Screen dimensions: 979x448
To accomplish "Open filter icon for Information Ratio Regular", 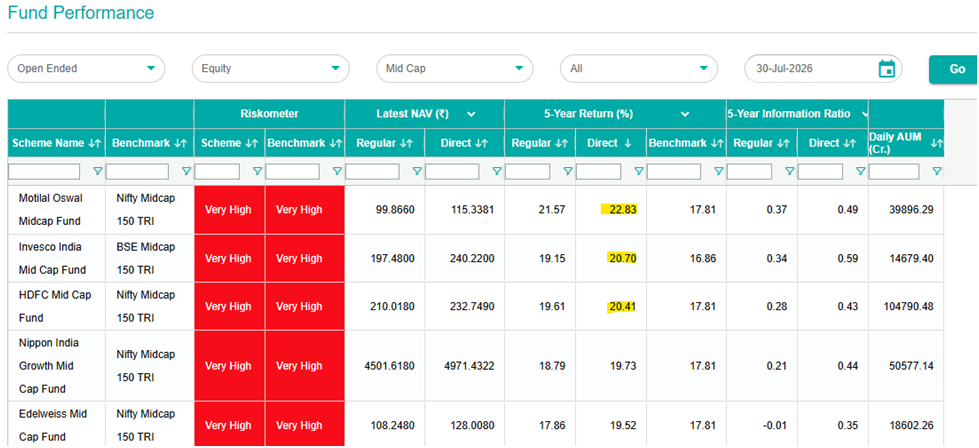I will [790, 171].
